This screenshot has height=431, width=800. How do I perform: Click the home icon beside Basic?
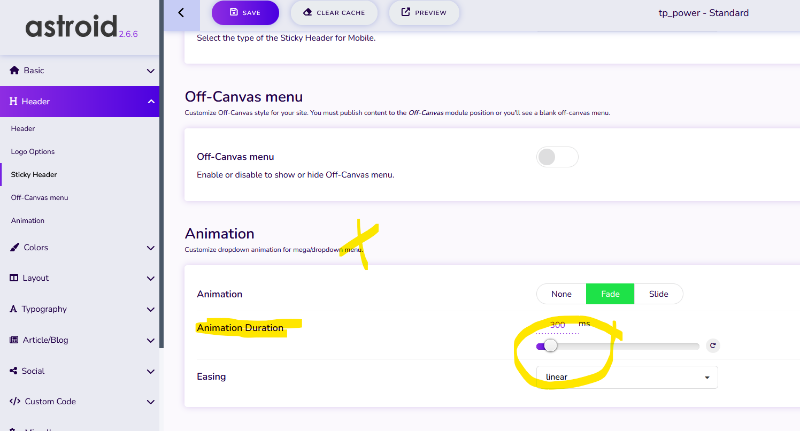(x=14, y=70)
